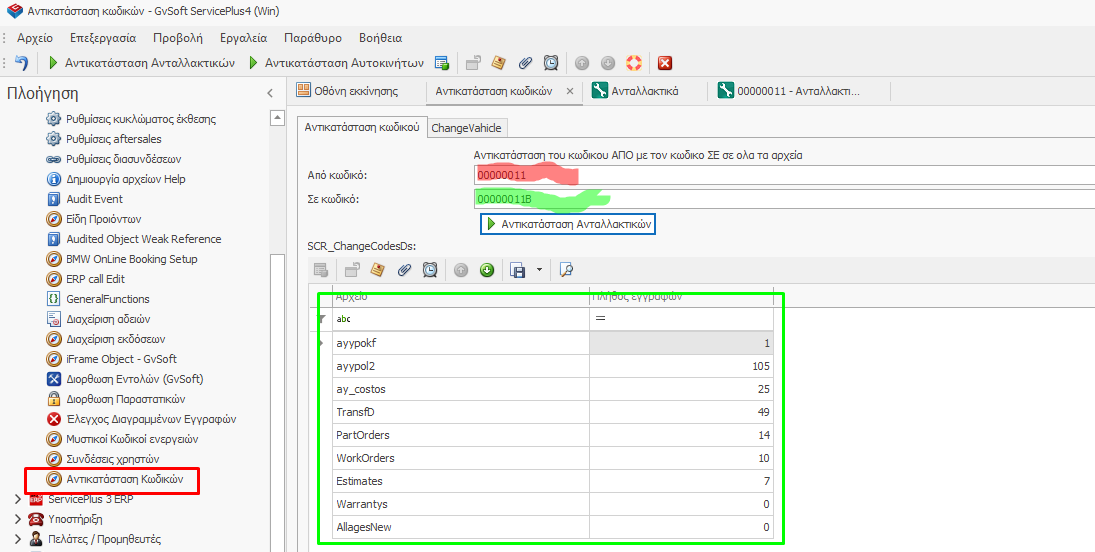
Task: Expand the Υποστήριξη tree node
Action: pyautogui.click(x=17, y=519)
